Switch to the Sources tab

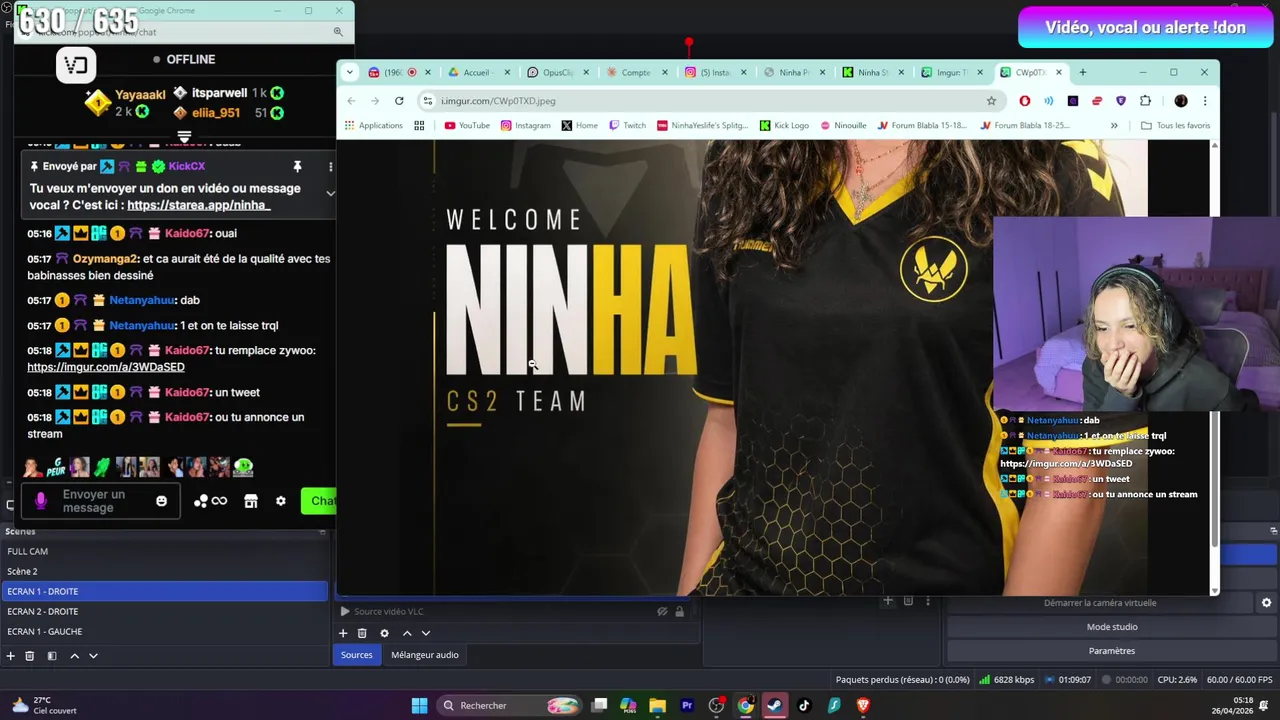click(356, 655)
